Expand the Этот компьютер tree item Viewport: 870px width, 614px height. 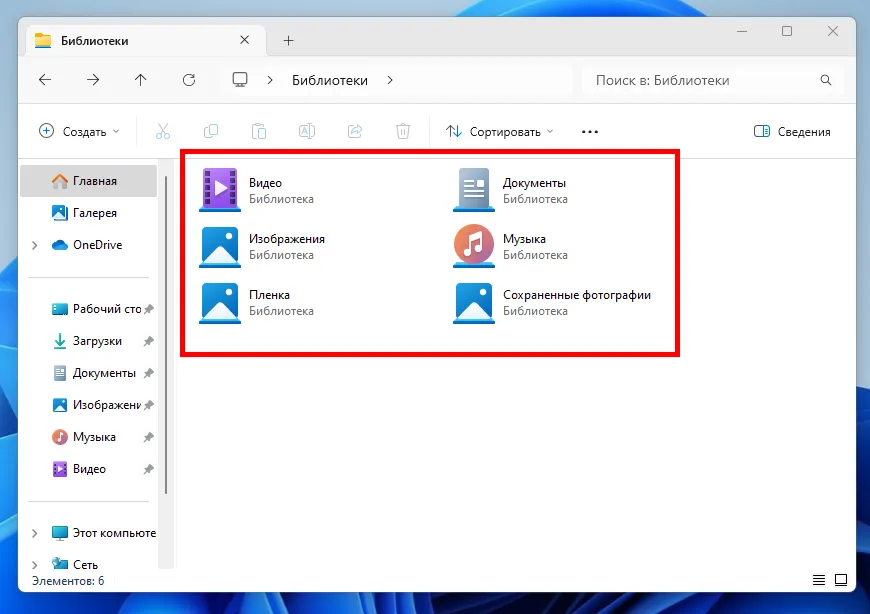click(x=33, y=533)
